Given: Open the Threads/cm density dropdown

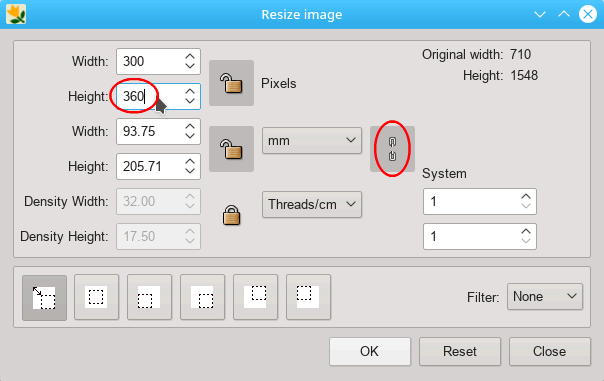Looking at the screenshot, I should [x=312, y=204].
